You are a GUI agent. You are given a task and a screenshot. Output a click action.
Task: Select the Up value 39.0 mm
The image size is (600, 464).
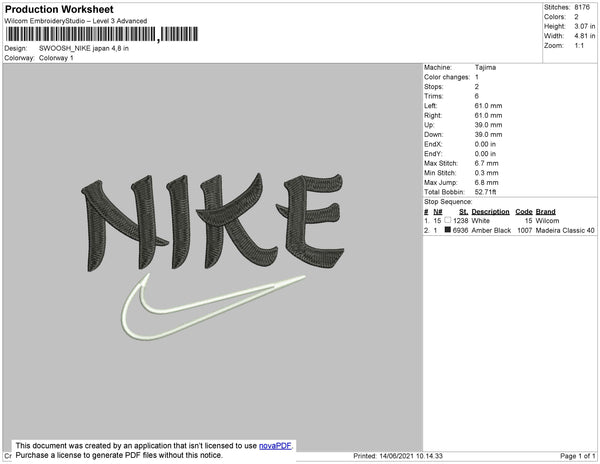tap(488, 125)
